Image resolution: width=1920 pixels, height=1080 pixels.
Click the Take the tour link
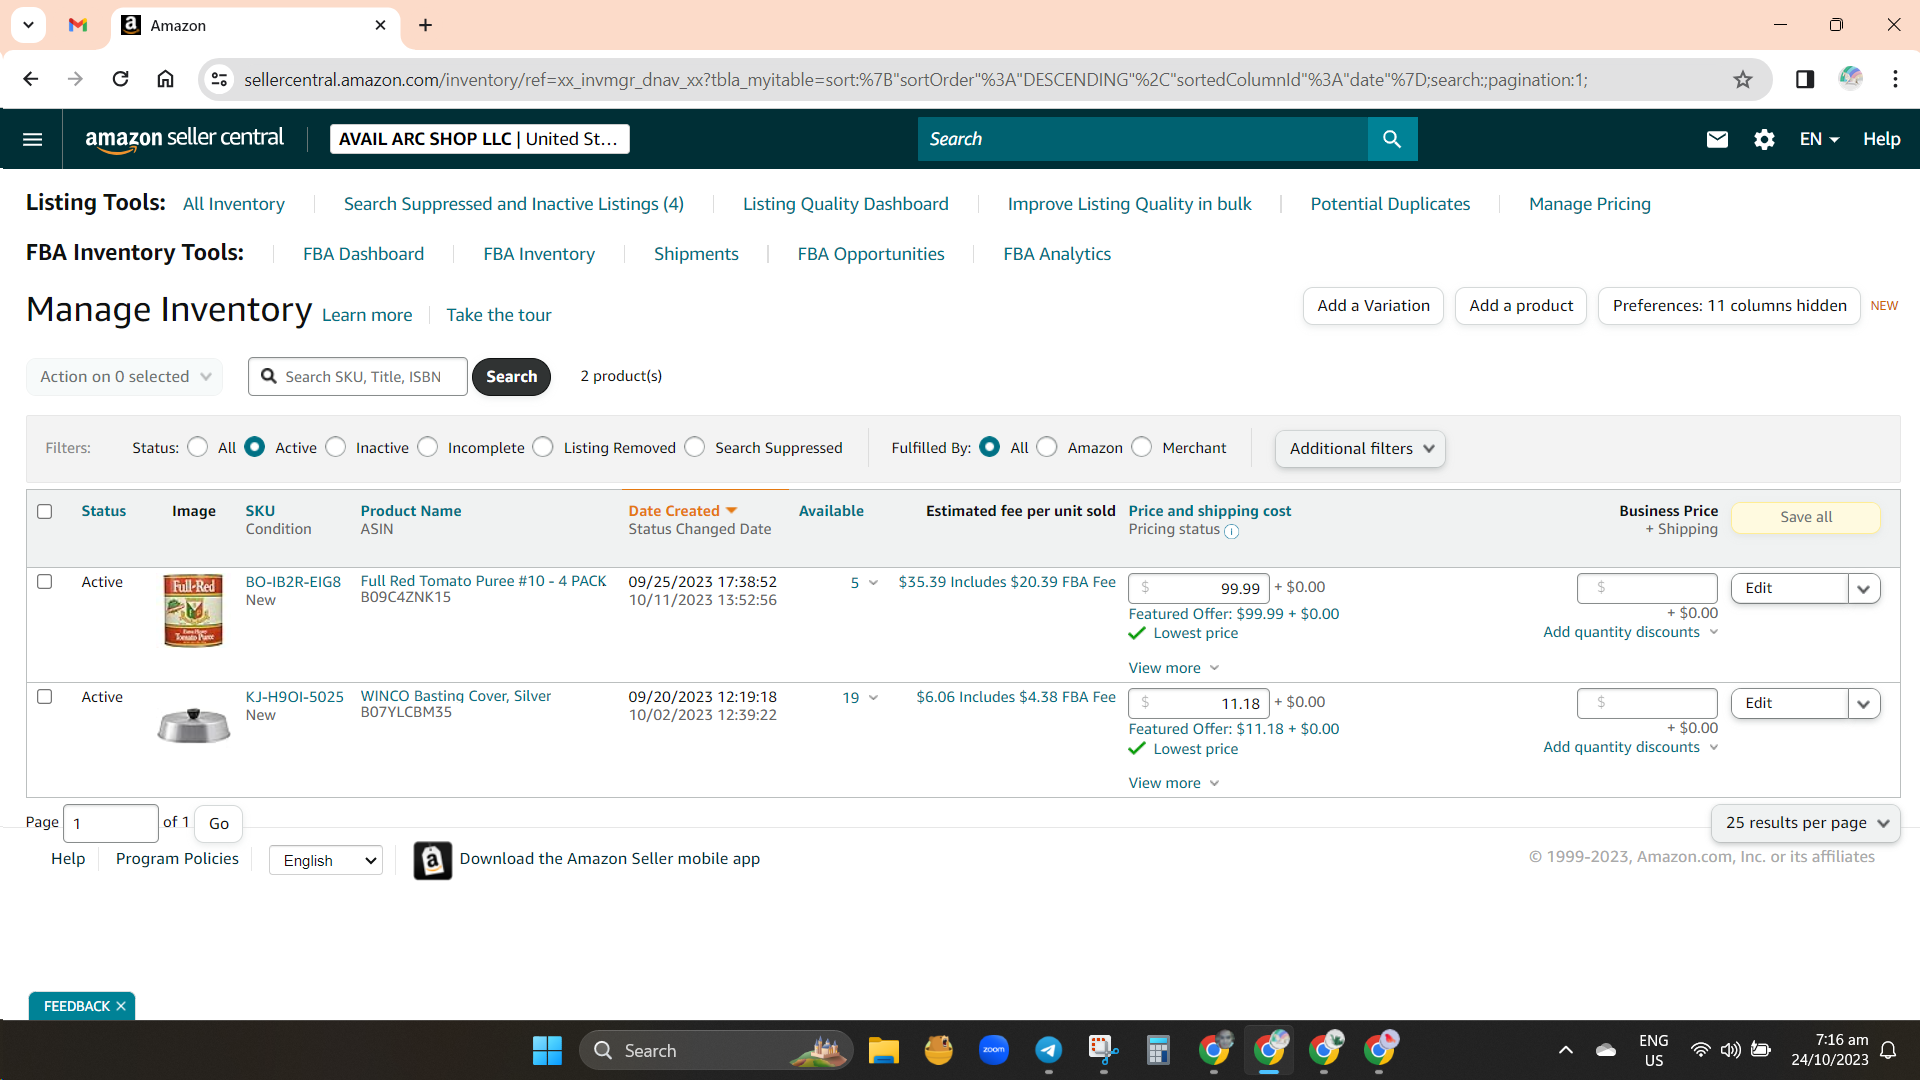click(x=499, y=315)
